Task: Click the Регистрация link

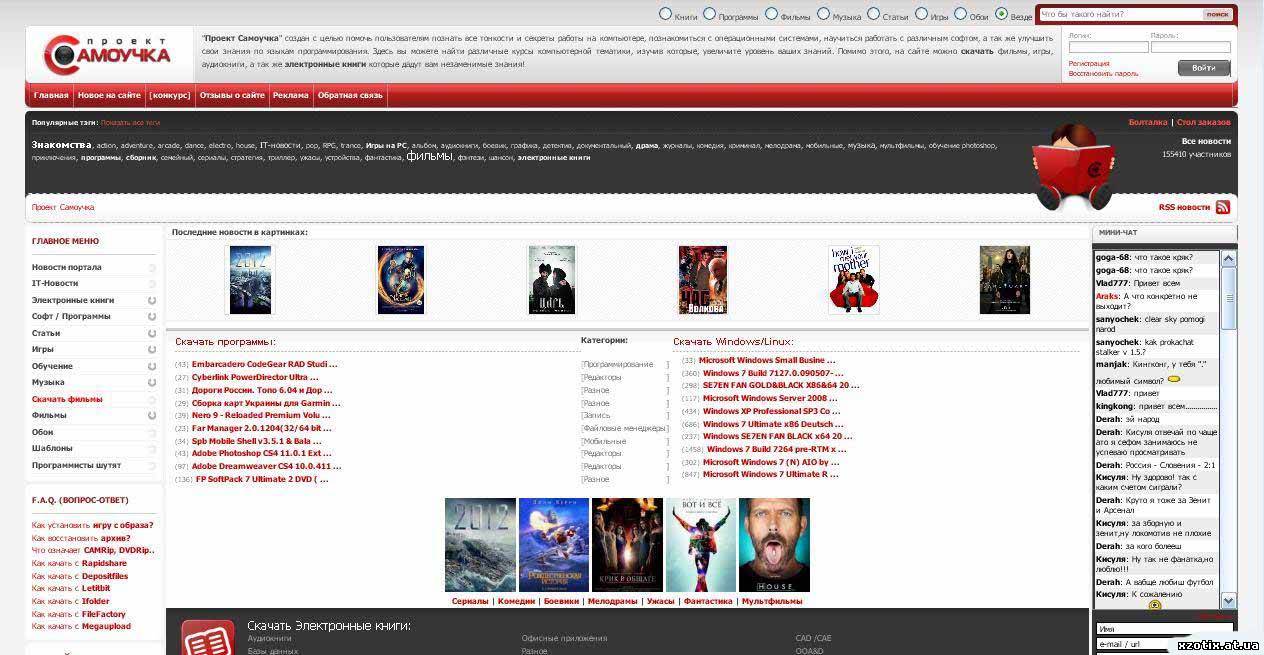Action: tap(1089, 63)
